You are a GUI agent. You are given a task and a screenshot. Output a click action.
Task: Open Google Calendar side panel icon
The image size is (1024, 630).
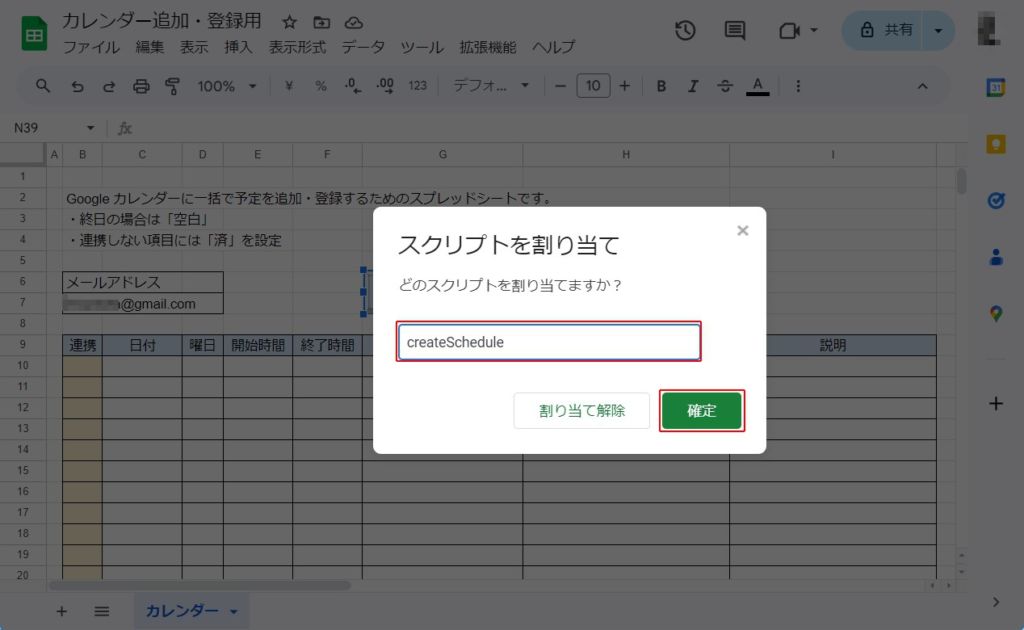pos(995,88)
